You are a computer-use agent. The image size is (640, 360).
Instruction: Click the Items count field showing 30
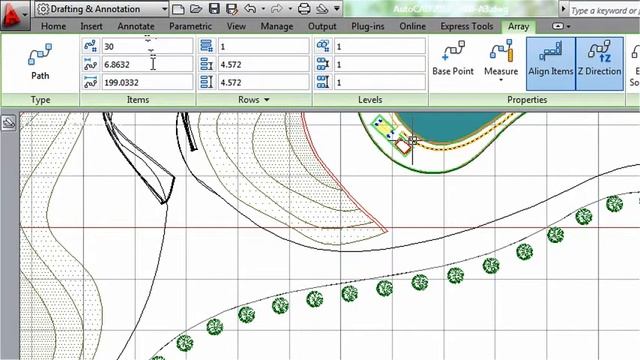pyautogui.click(x=147, y=46)
